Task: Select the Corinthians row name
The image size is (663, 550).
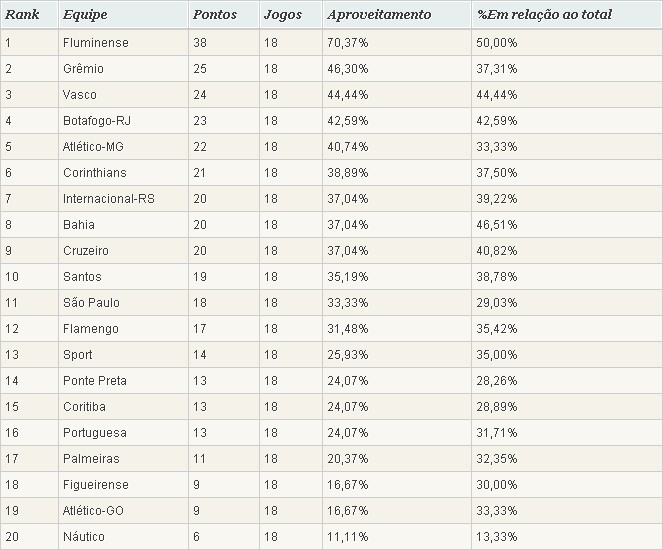Action: tap(93, 173)
